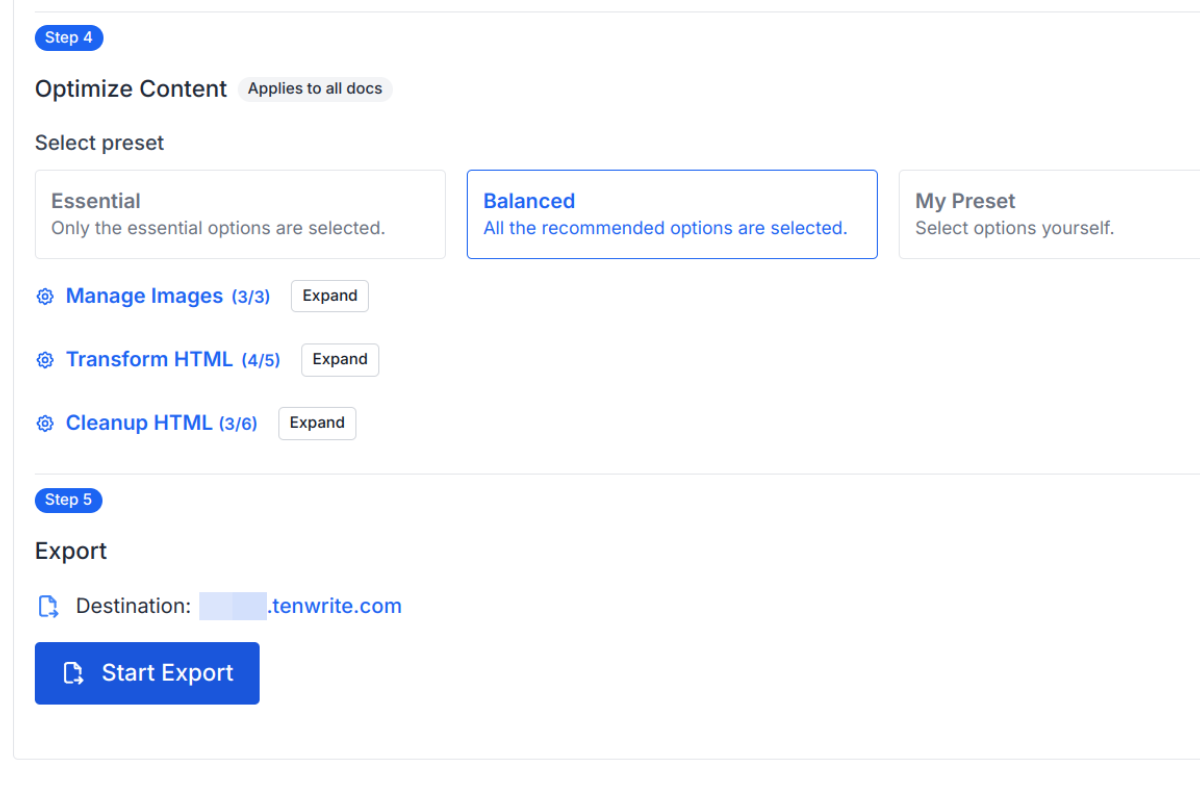Click the gear icon beside Transform HTML
The image size is (1200, 800).
click(x=44, y=360)
